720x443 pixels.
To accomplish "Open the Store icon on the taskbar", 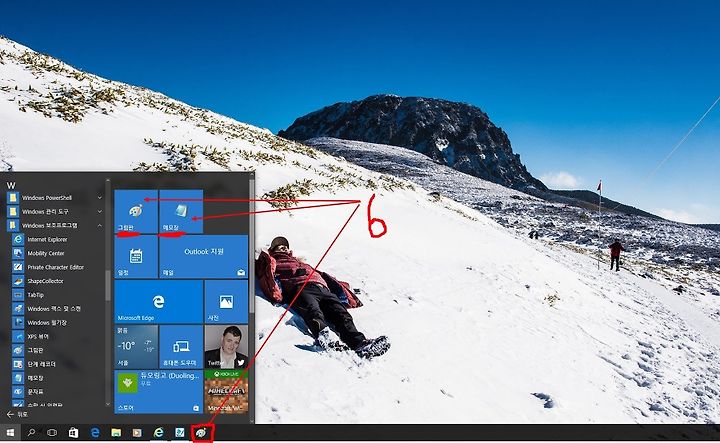I will pos(73,432).
